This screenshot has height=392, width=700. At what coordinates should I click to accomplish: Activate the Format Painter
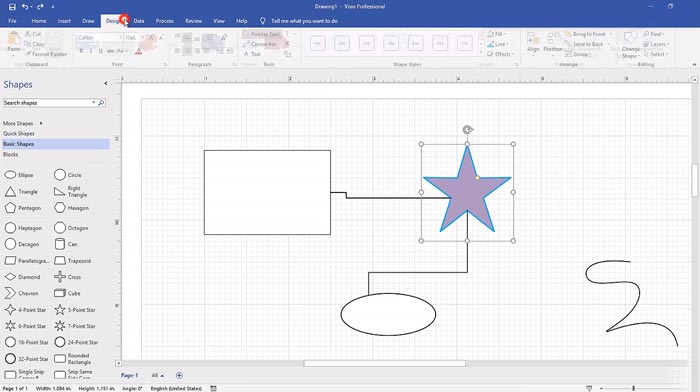click(x=46, y=54)
